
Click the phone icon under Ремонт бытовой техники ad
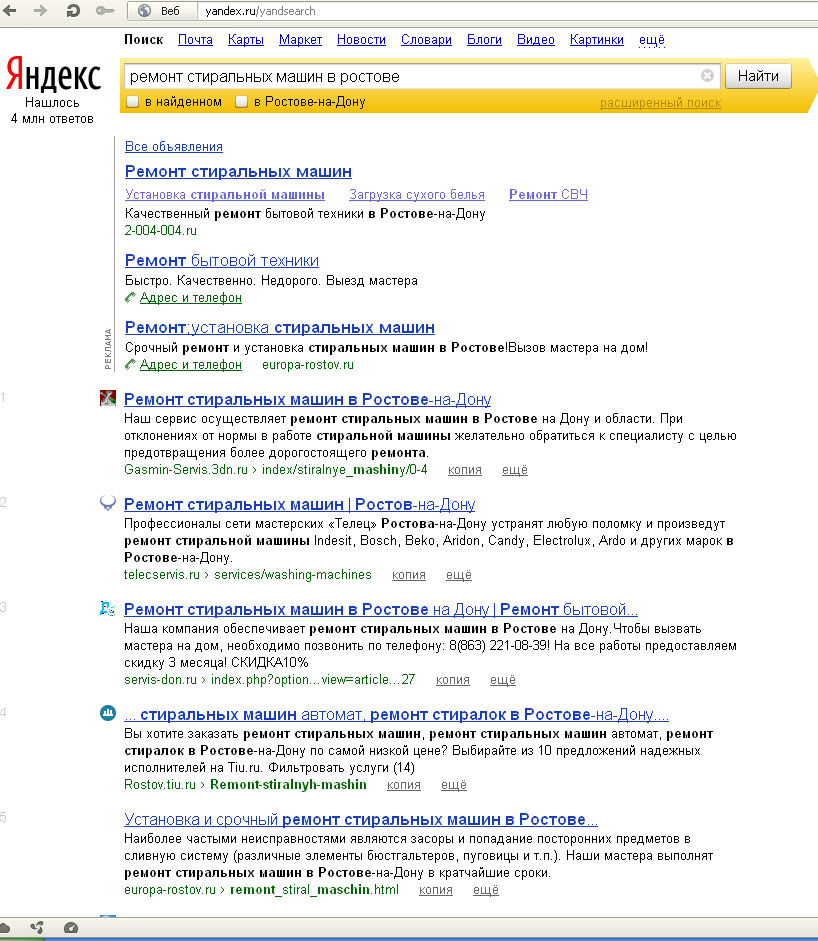point(130,297)
